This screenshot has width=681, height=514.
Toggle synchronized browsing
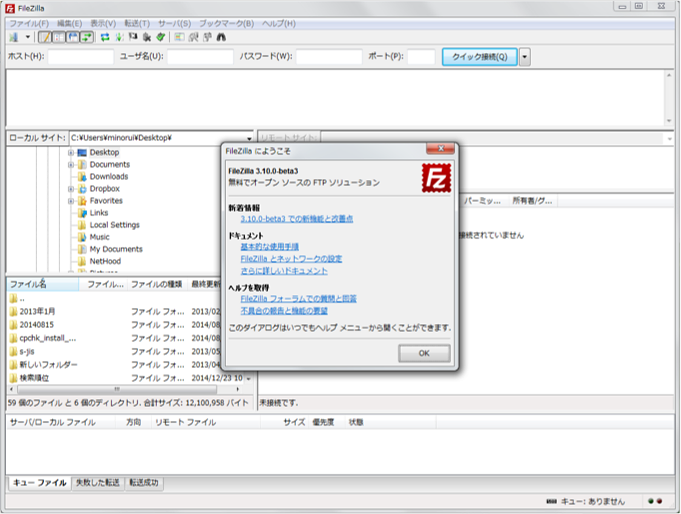click(x=208, y=37)
